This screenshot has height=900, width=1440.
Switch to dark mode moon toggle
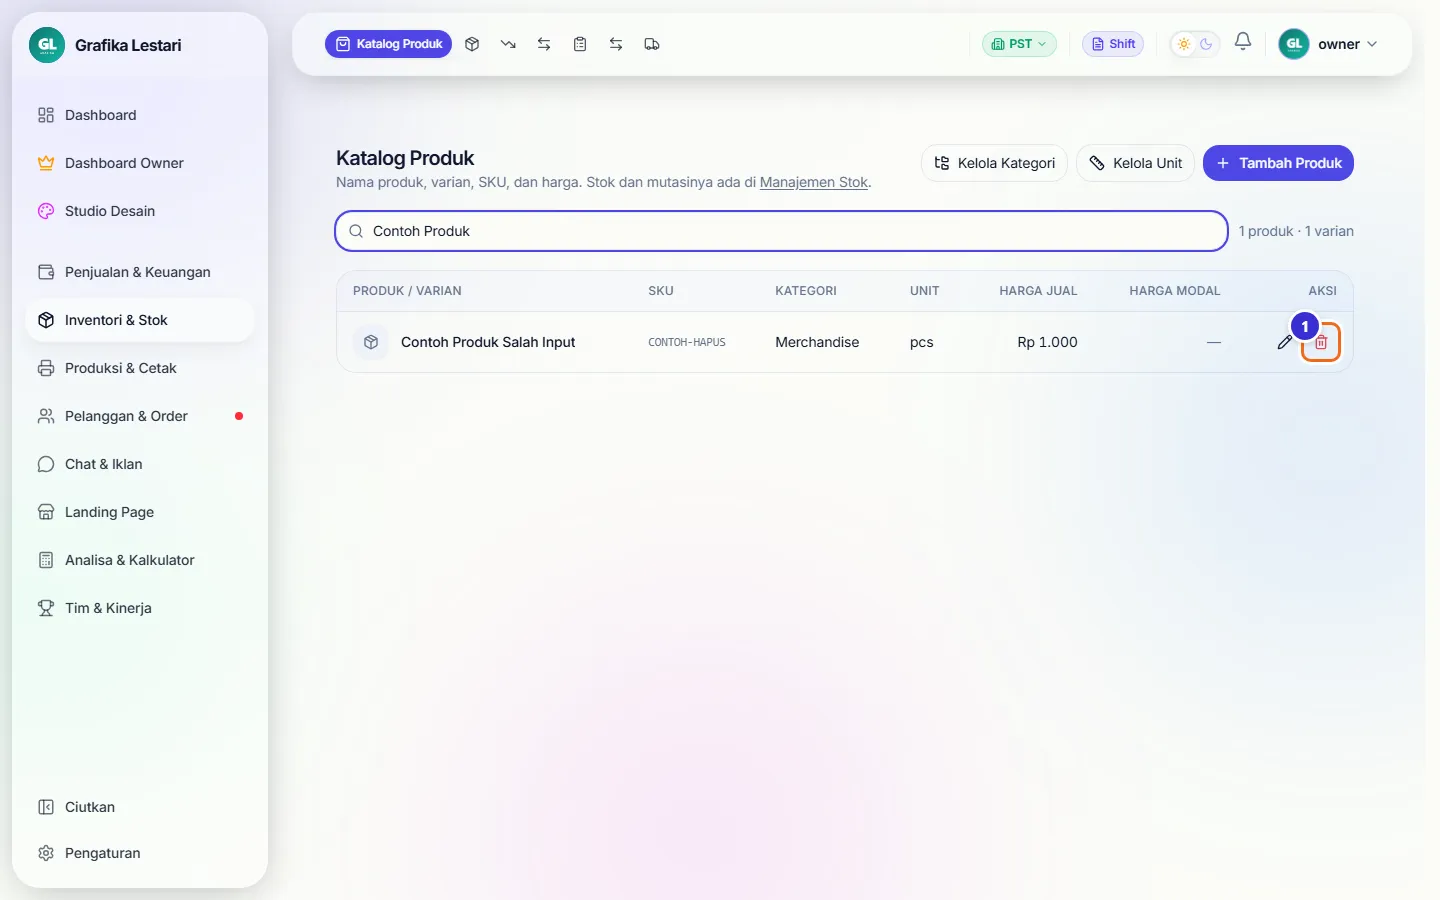pos(1206,44)
